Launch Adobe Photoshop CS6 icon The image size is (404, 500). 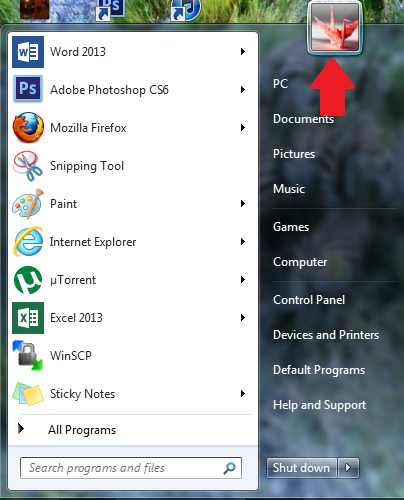tap(28, 89)
